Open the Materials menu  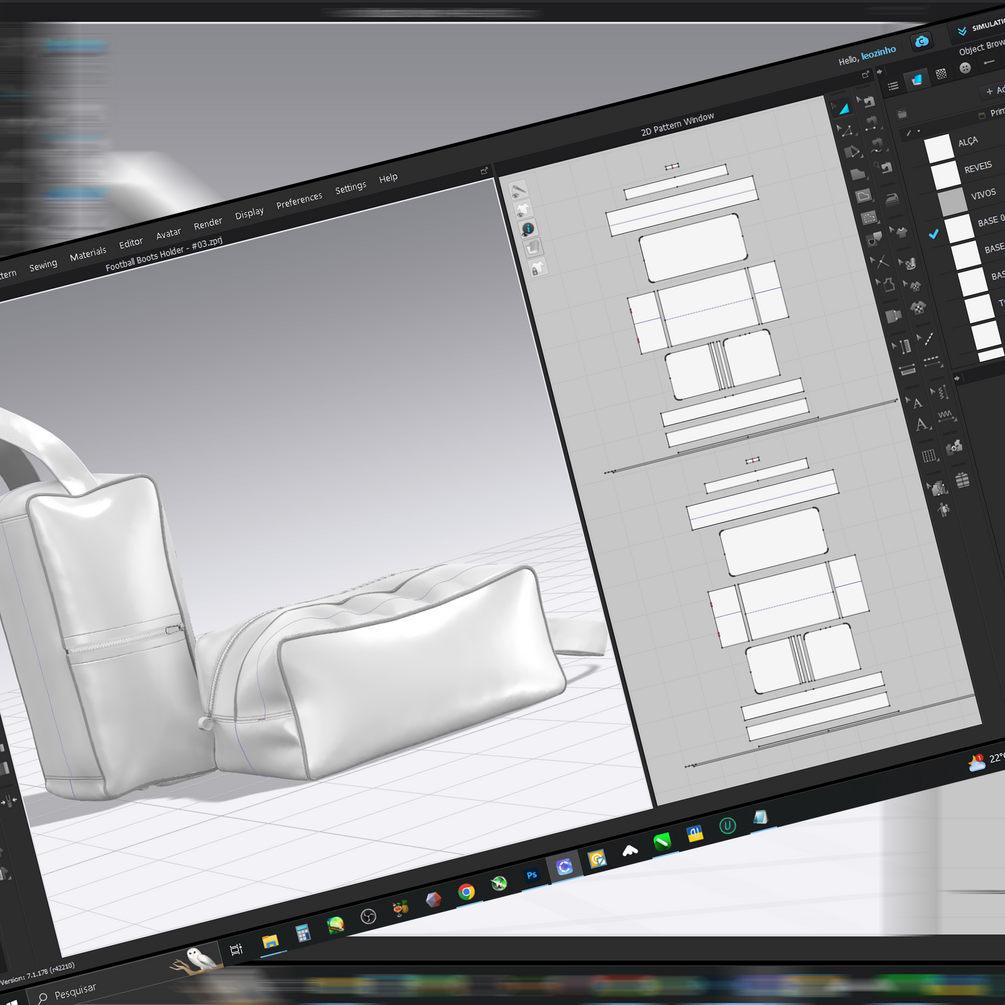click(88, 254)
